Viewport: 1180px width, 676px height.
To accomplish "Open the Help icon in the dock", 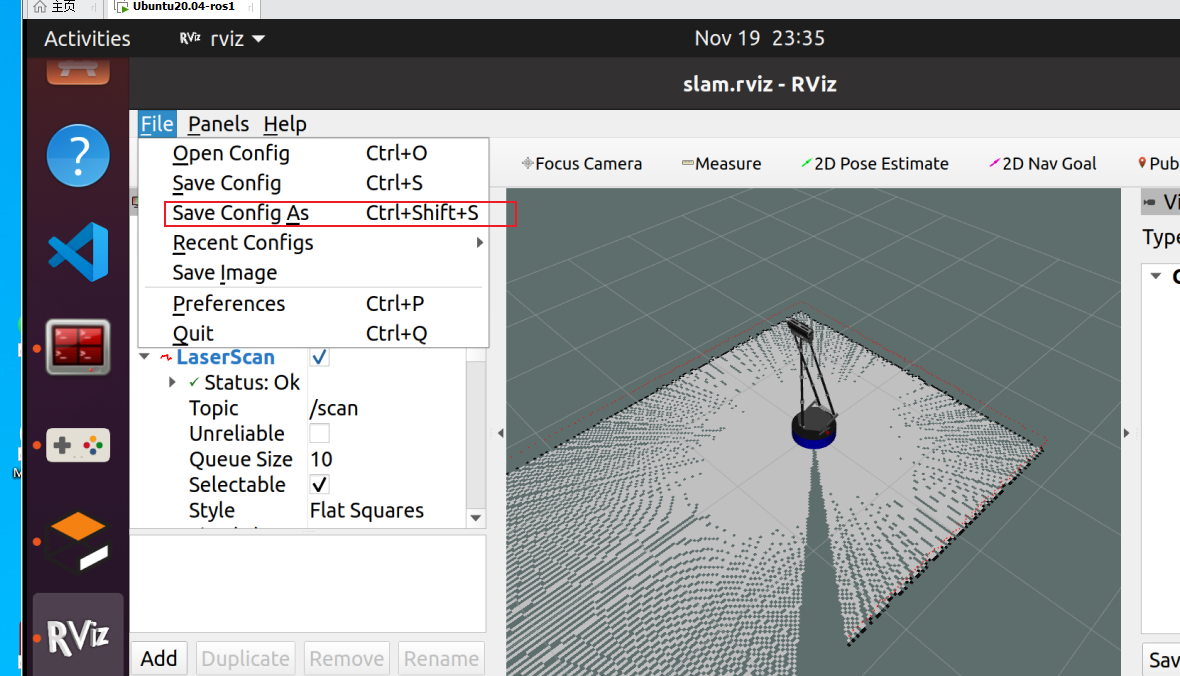I will pos(78,156).
